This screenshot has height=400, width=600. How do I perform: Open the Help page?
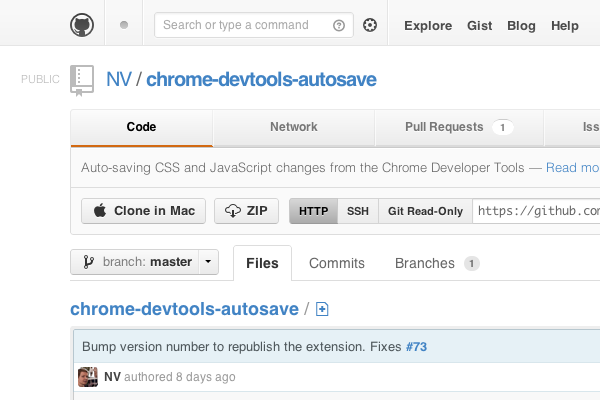tap(564, 26)
